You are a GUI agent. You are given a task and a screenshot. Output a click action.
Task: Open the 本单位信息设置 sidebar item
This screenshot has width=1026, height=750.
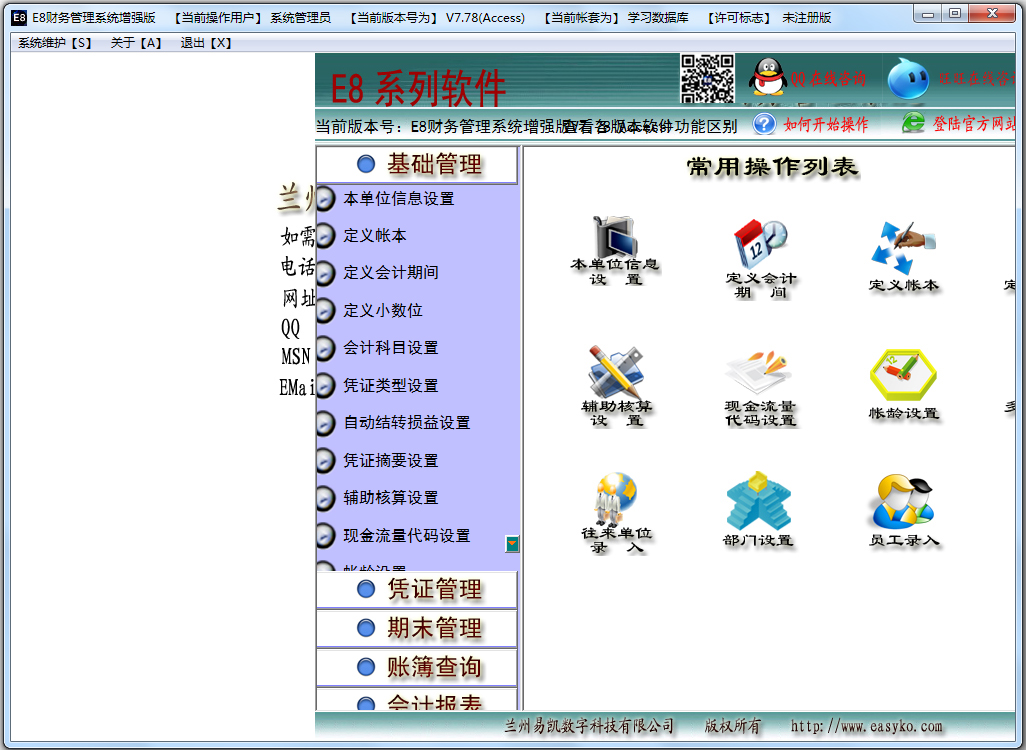tap(398, 199)
